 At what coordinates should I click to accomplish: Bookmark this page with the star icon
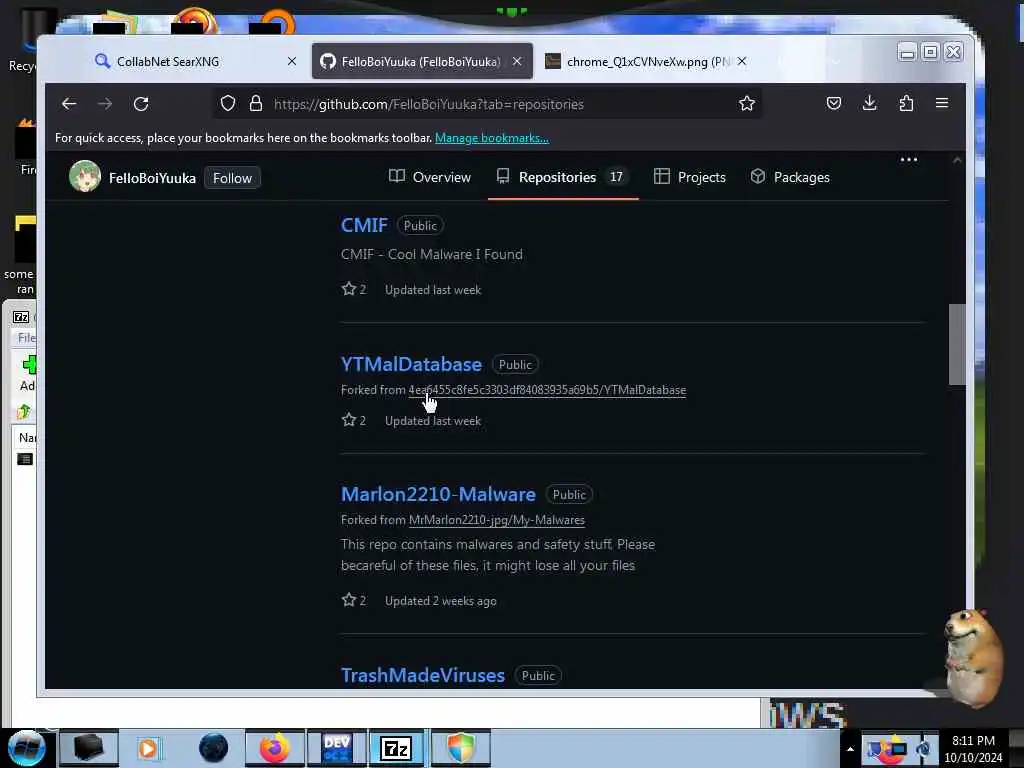point(746,103)
